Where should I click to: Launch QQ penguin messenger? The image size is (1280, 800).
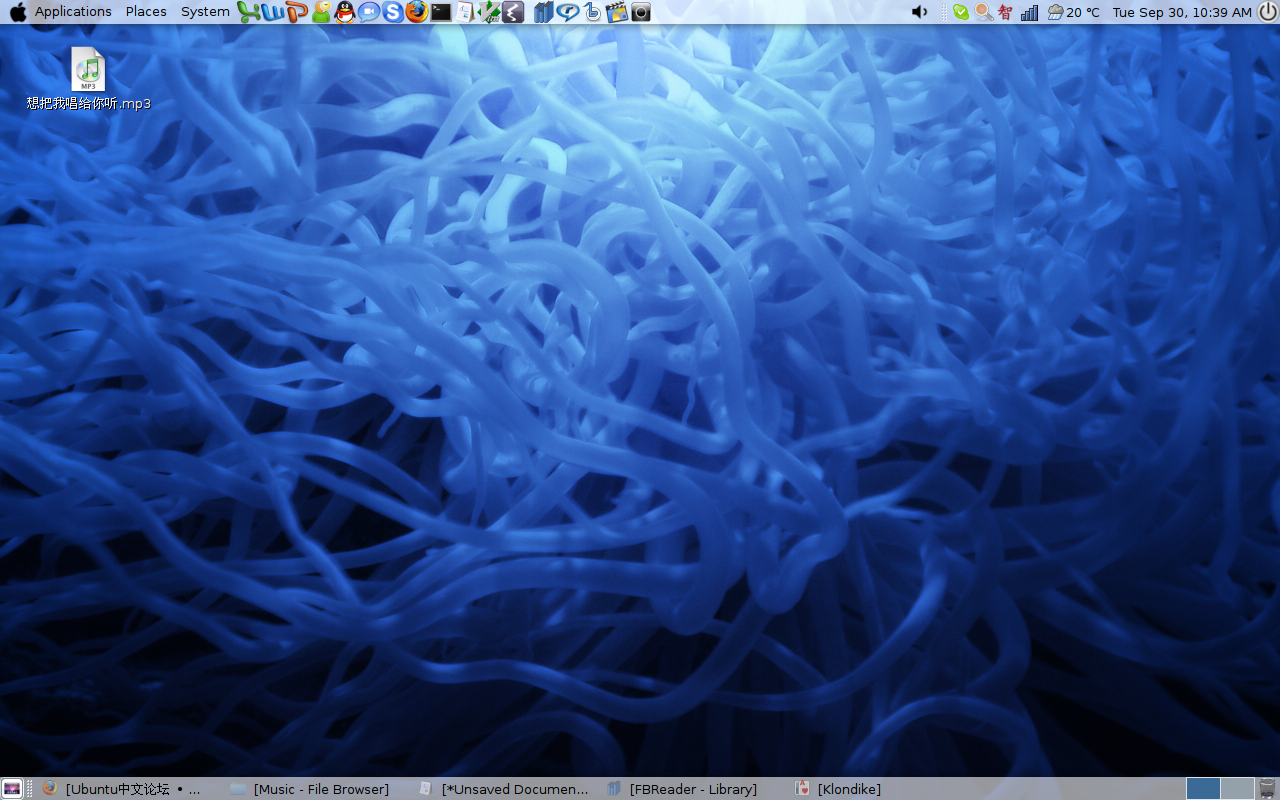(345, 12)
